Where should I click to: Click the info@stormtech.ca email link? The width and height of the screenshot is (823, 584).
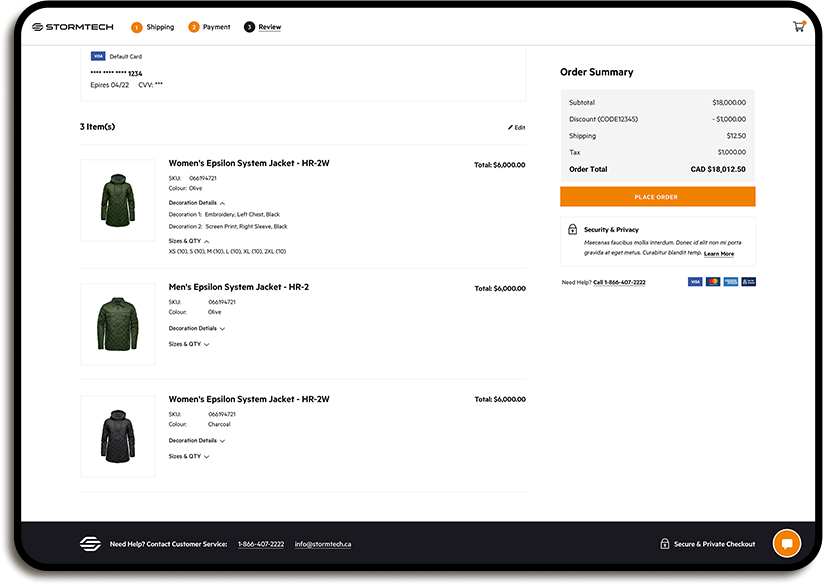tap(323, 544)
